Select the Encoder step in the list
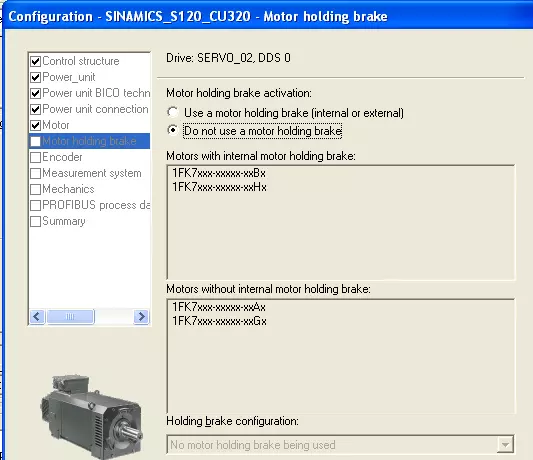 pyautogui.click(x=62, y=157)
